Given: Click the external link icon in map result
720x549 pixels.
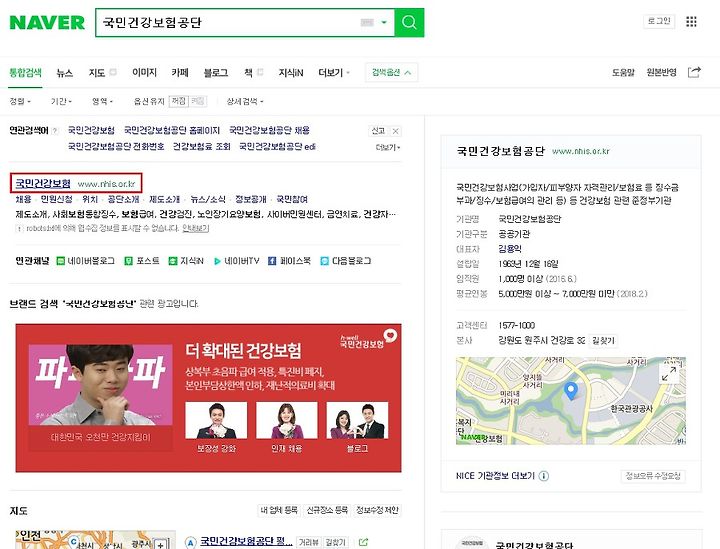Looking at the screenshot, I should [363, 542].
